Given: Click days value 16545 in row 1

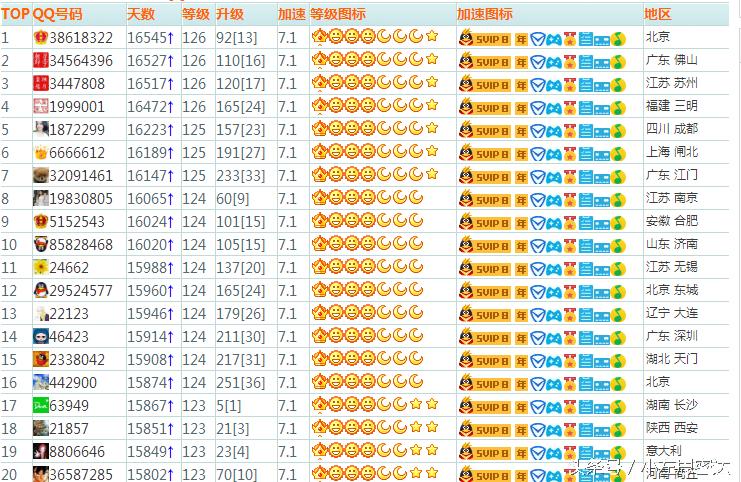Looking at the screenshot, I should coord(148,37).
